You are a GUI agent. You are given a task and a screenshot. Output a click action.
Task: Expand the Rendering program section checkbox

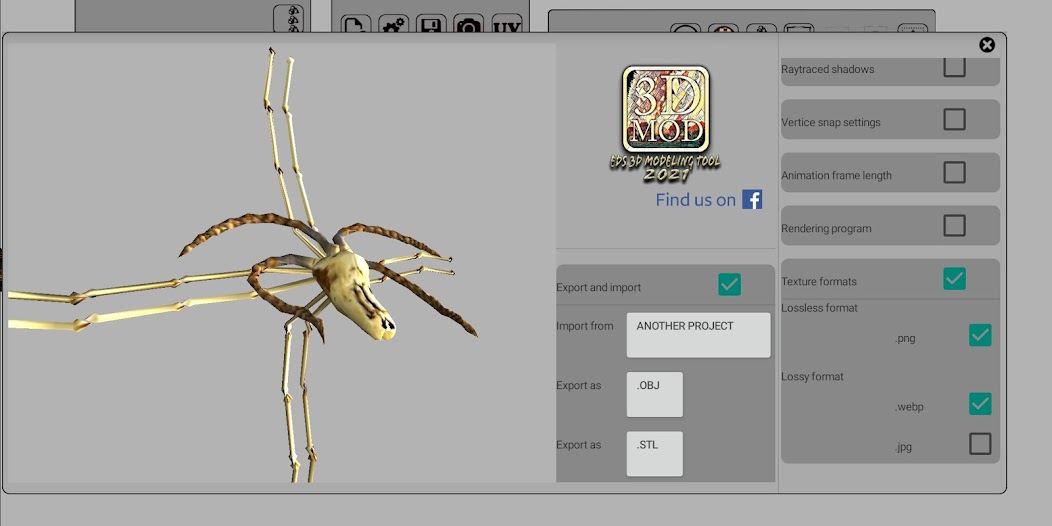point(955,226)
